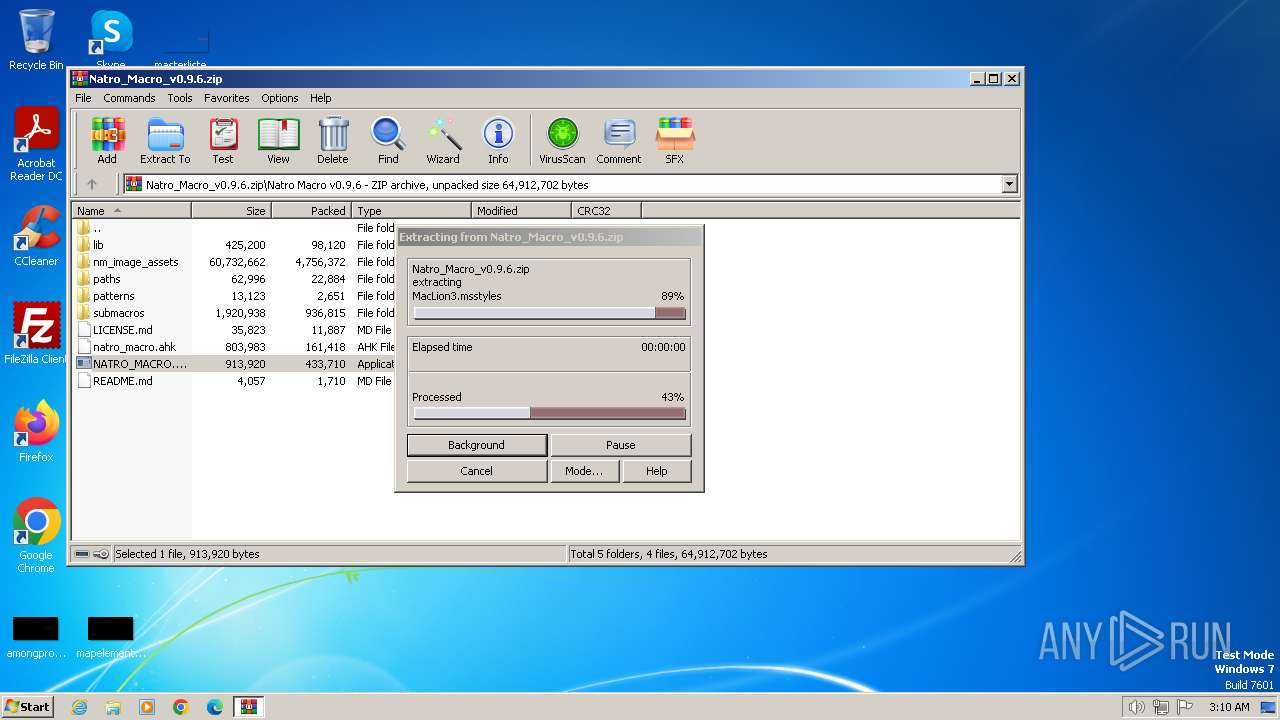Open the Help menu
The width and height of the screenshot is (1280, 720).
click(x=320, y=98)
